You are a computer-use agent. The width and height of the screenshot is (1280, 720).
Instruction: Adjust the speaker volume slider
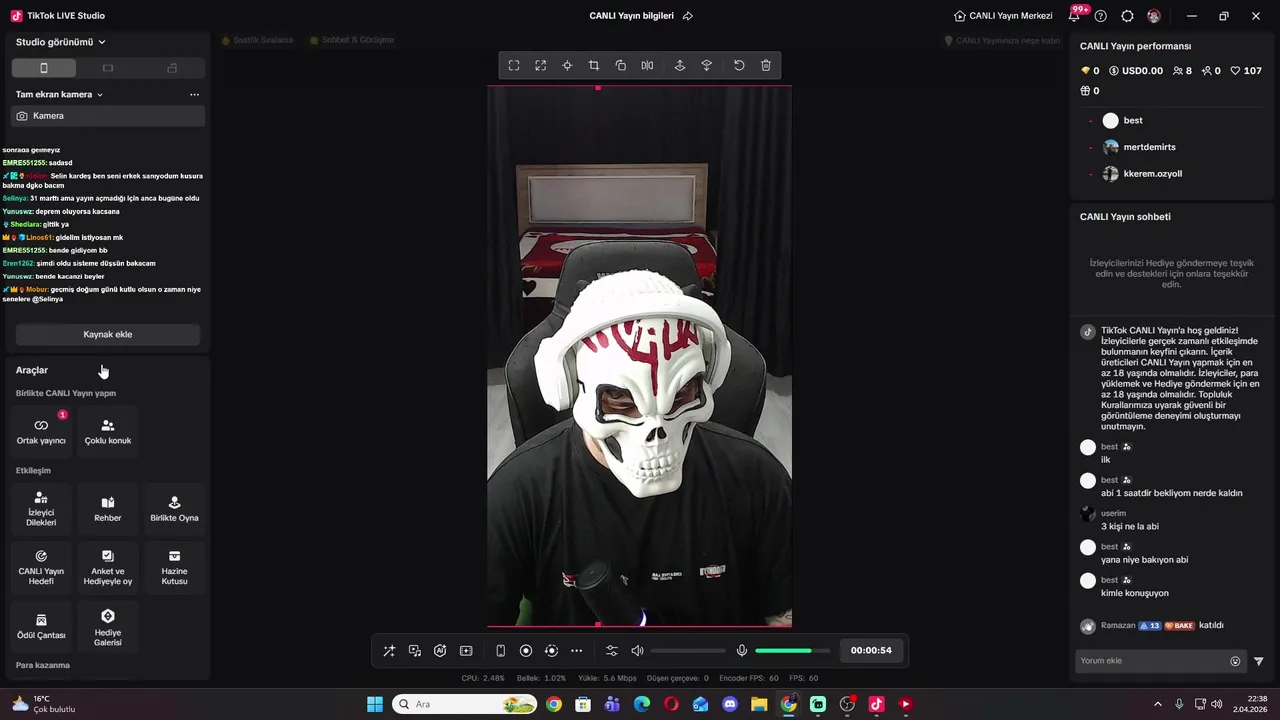[x=688, y=651]
